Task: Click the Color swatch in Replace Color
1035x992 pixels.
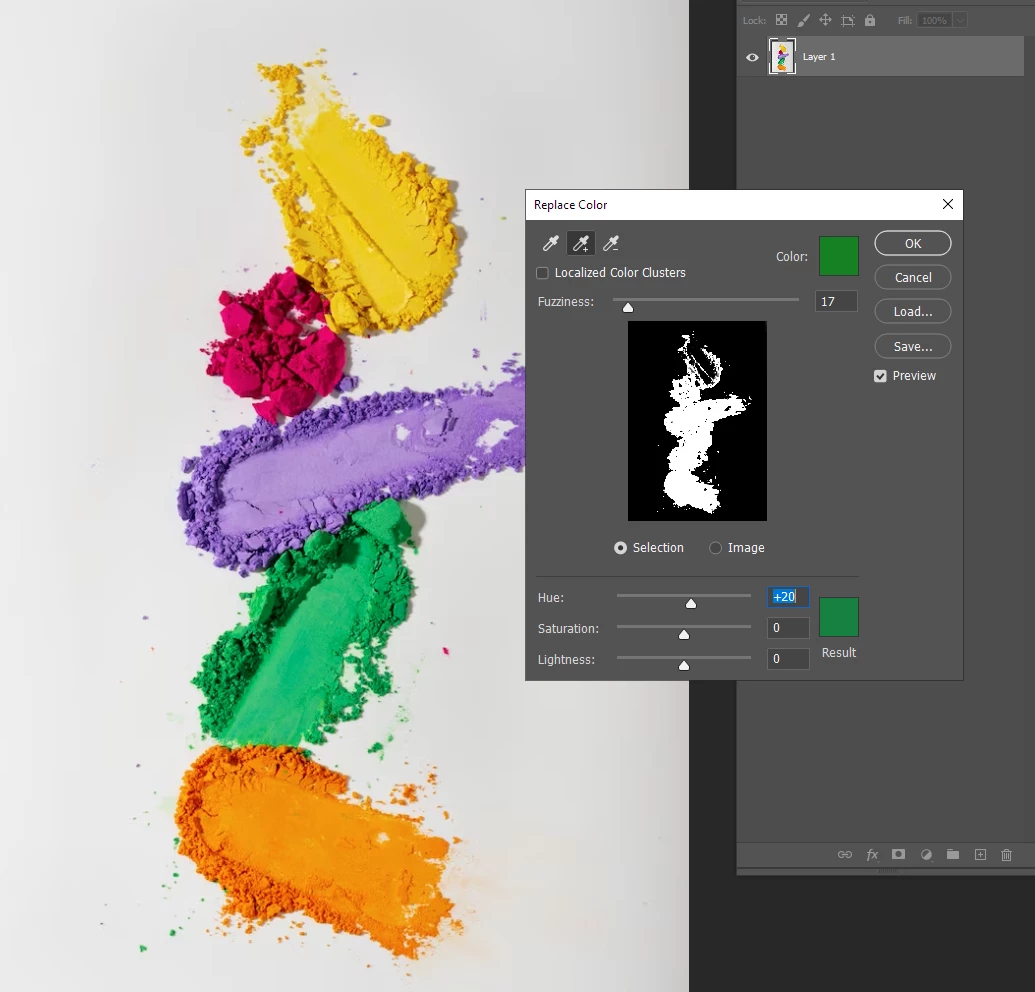Action: pyautogui.click(x=838, y=256)
